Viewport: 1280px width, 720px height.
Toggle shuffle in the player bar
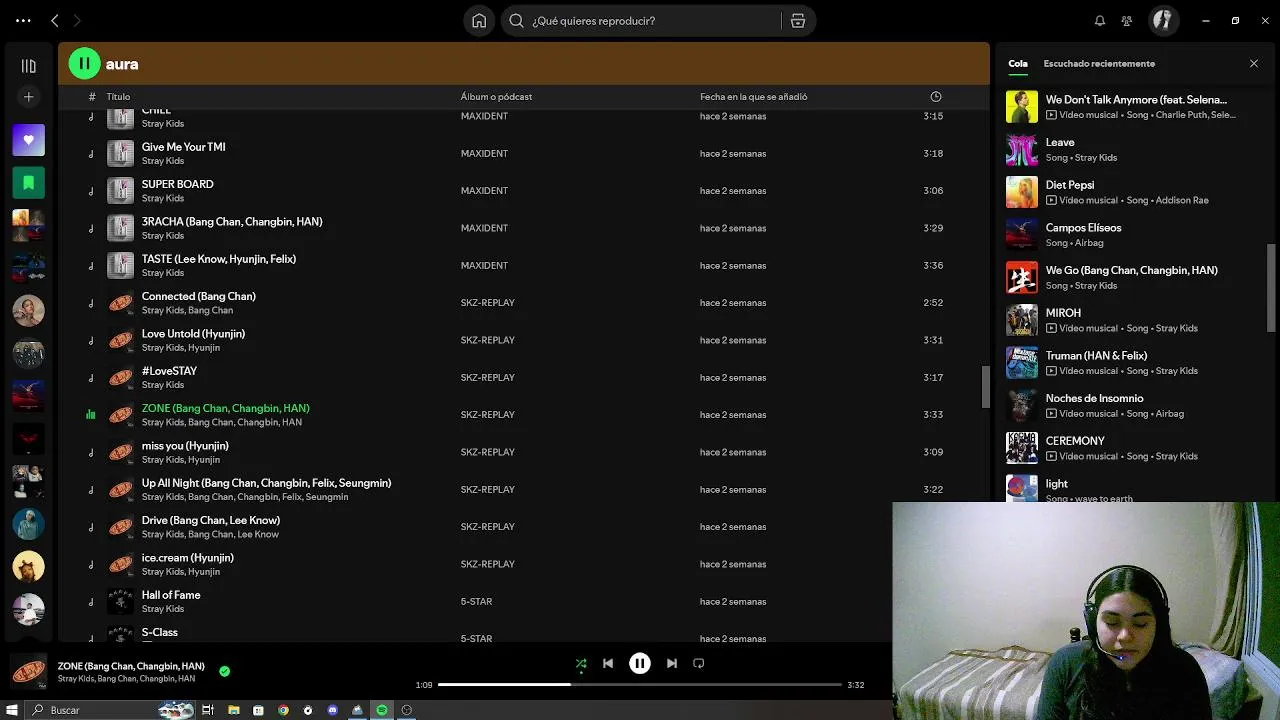click(x=581, y=663)
